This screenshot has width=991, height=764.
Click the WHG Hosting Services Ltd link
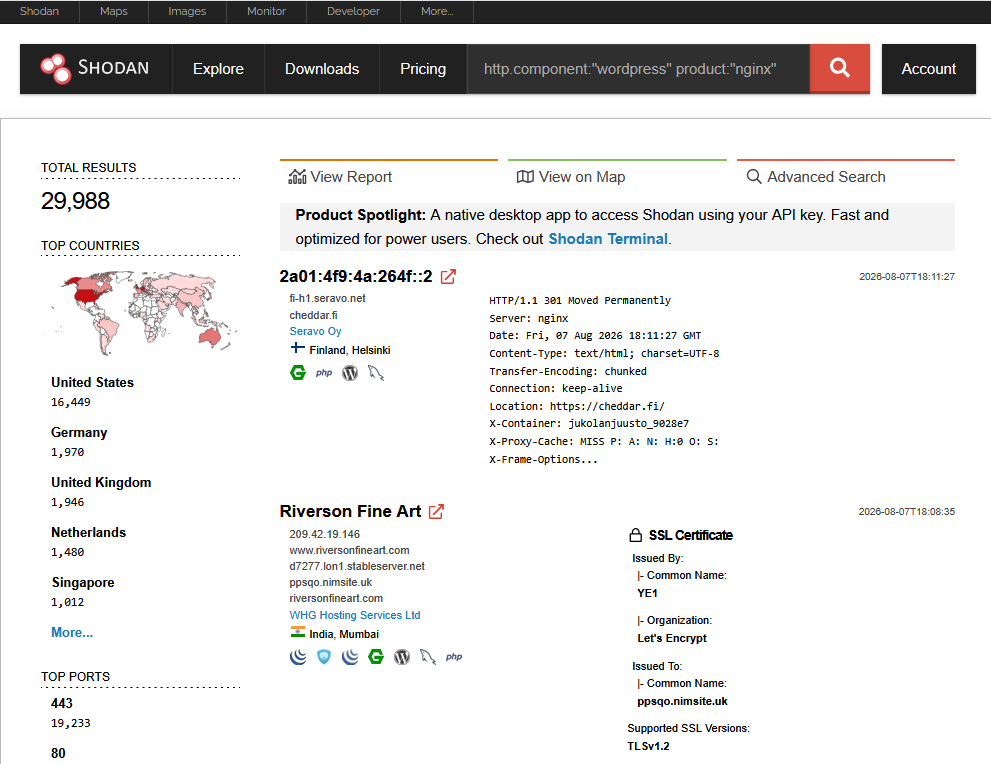coord(355,615)
